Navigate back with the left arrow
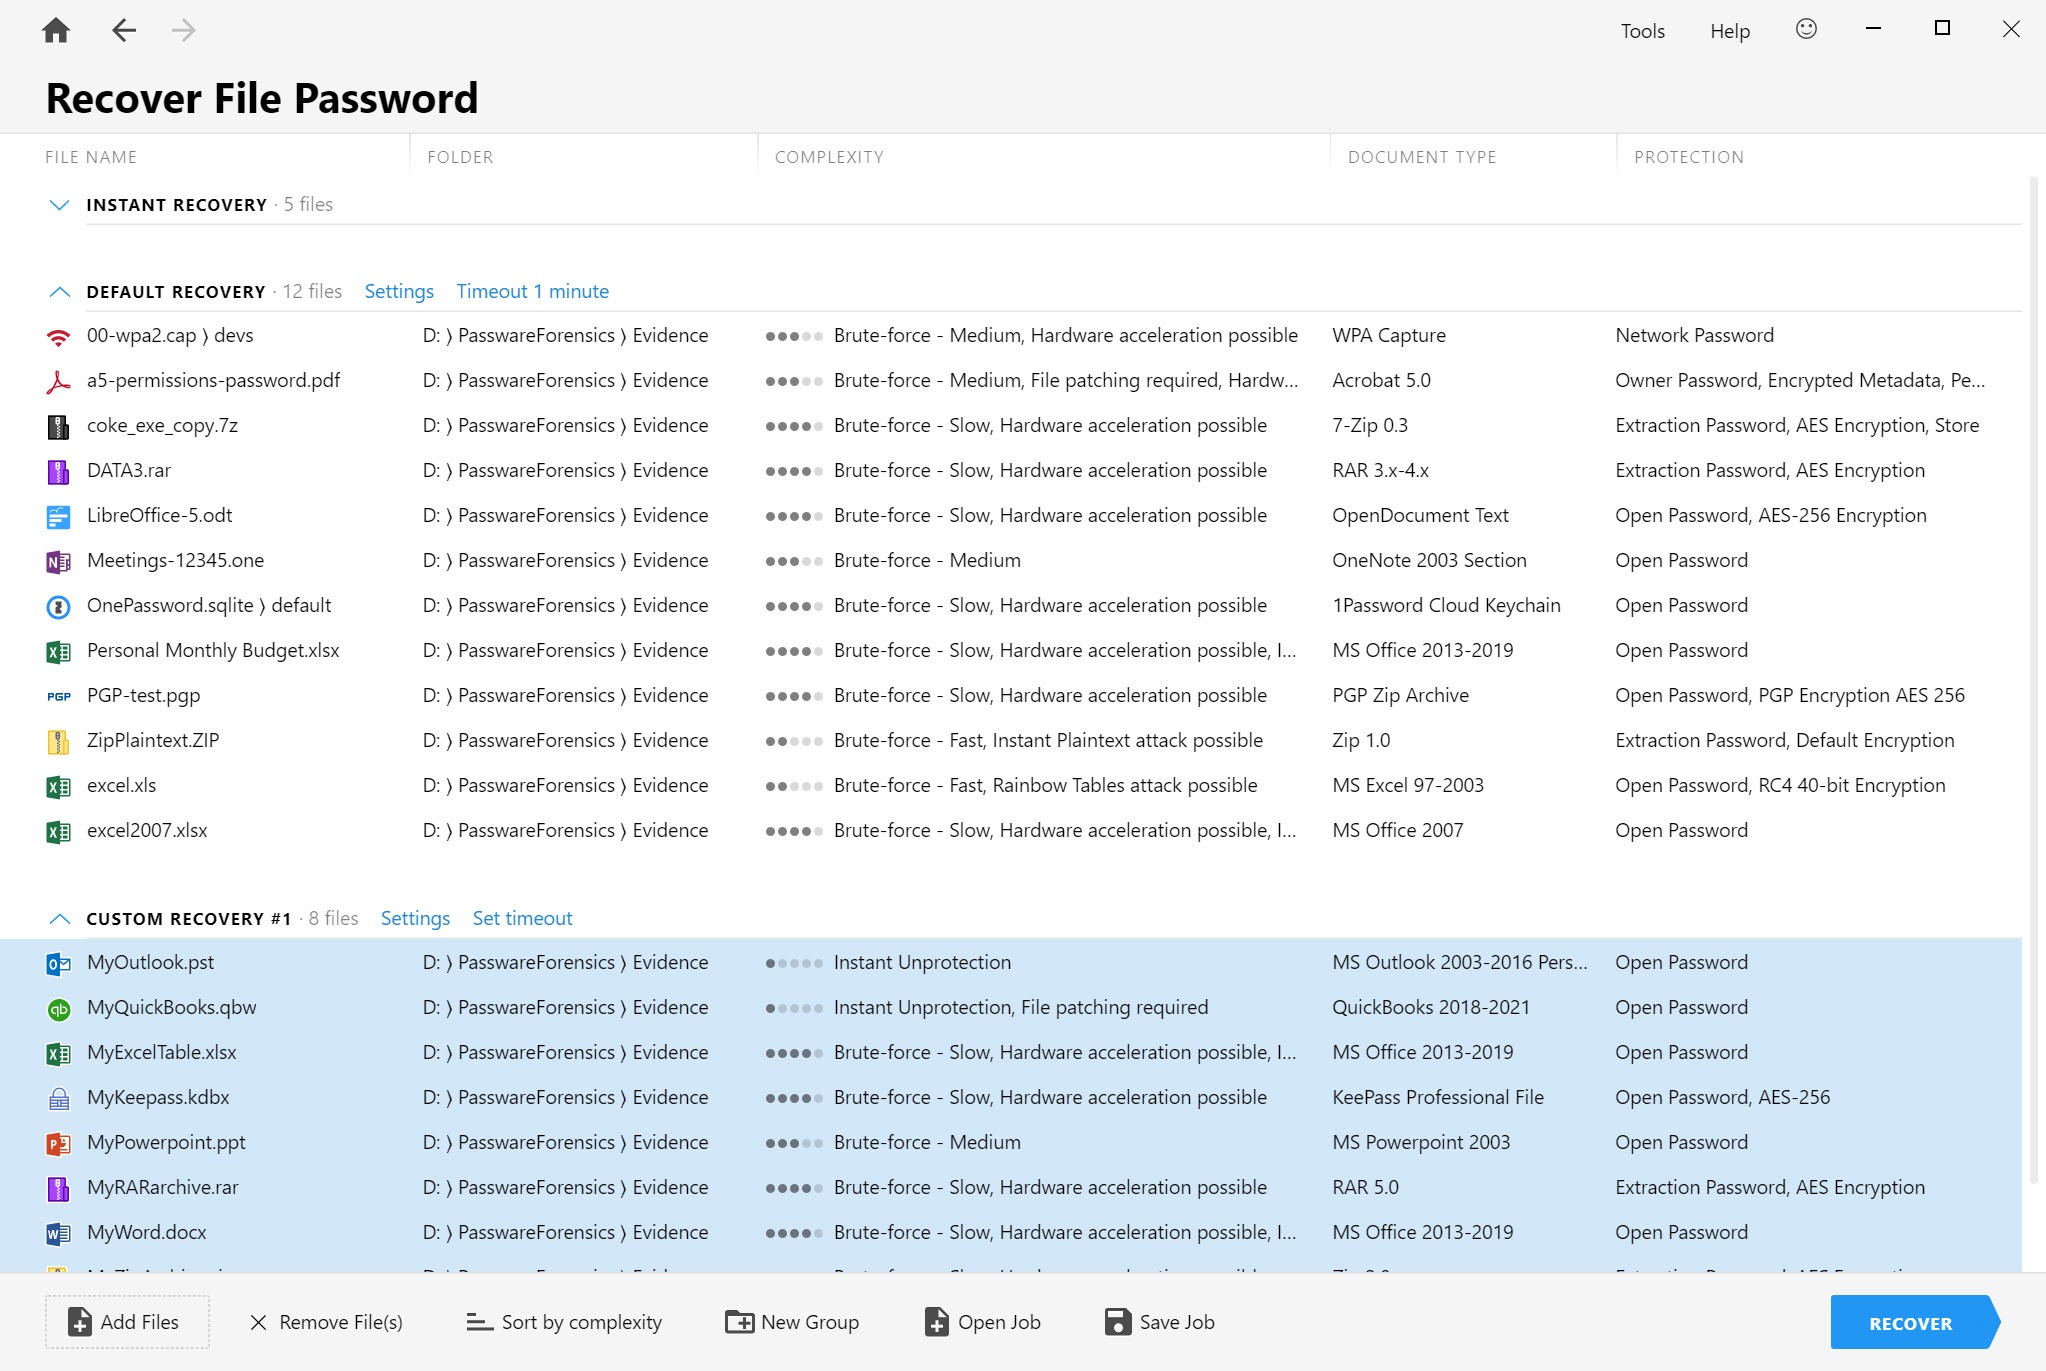This screenshot has height=1371, width=2046. (124, 30)
